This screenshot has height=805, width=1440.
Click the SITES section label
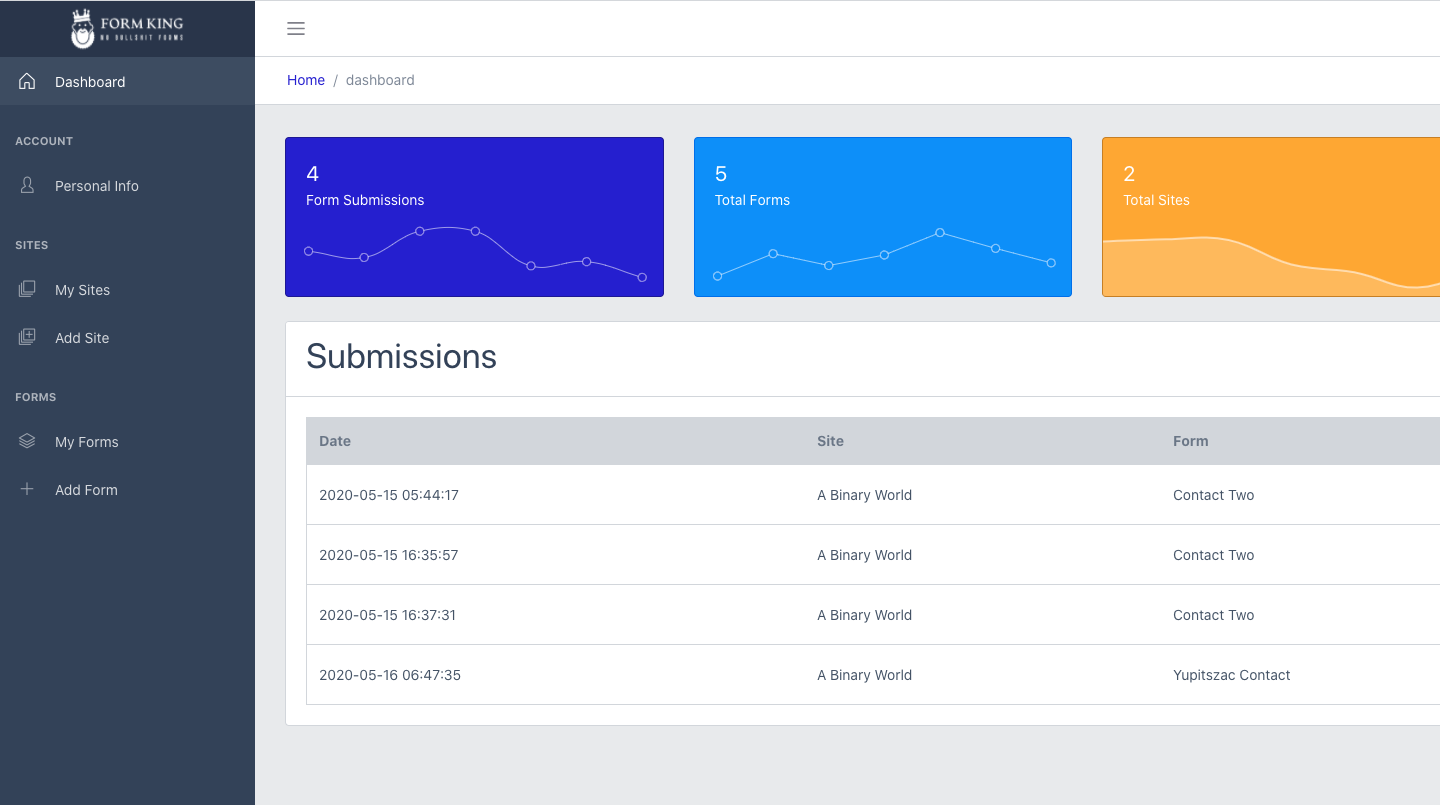tap(32, 245)
